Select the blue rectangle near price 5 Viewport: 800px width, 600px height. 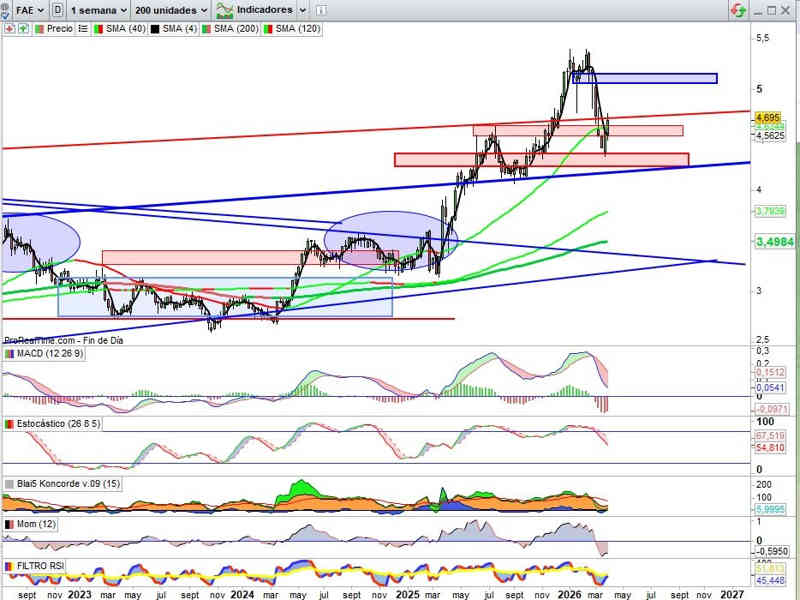tap(646, 78)
